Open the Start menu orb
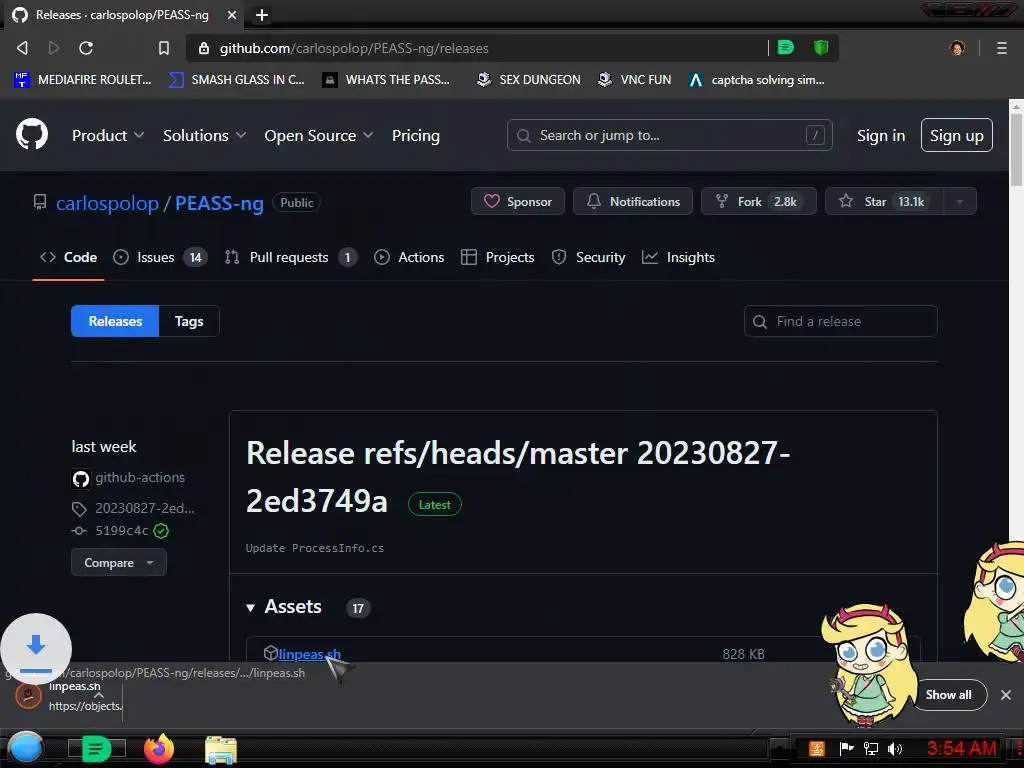The image size is (1024, 768). click(25, 748)
